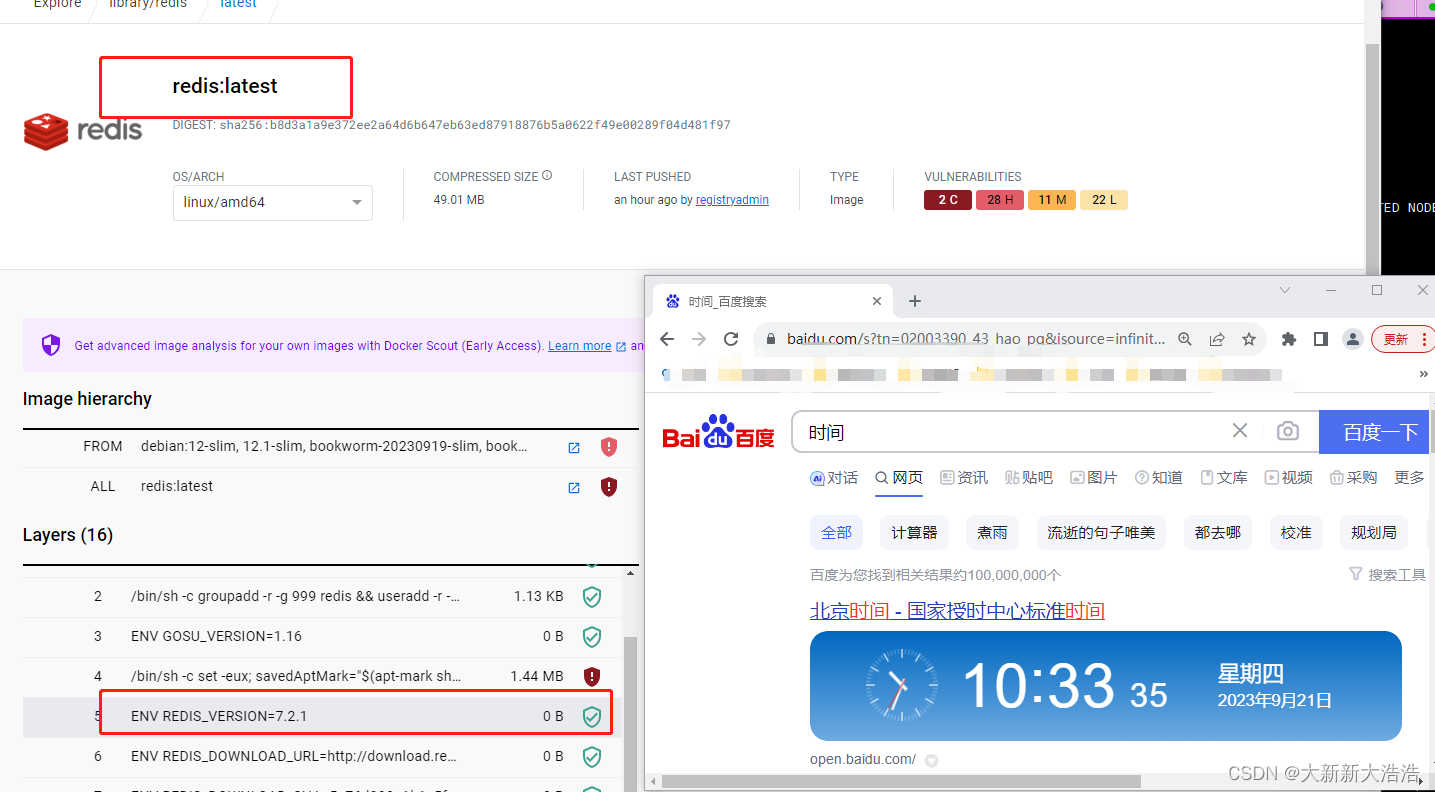The width and height of the screenshot is (1435, 792).
Task: Select layer 6 ENV REDIS_DOWNLOAD_URL row
Action: point(322,756)
